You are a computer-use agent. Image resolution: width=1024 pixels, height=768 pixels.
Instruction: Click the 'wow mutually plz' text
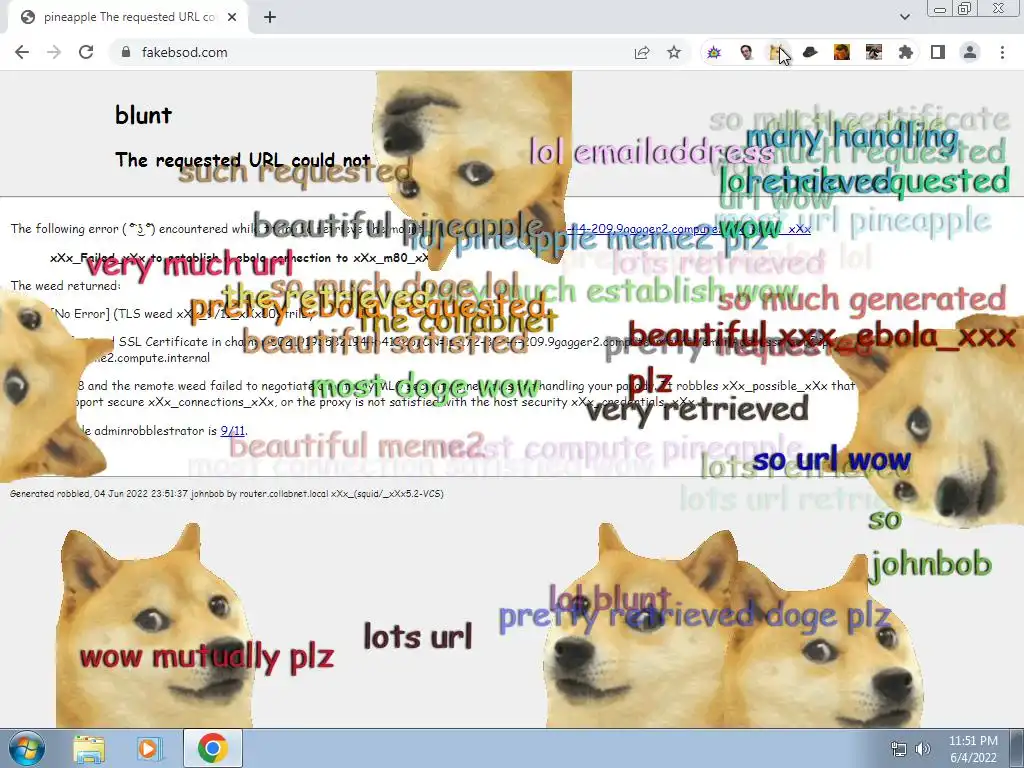pyautogui.click(x=206, y=656)
